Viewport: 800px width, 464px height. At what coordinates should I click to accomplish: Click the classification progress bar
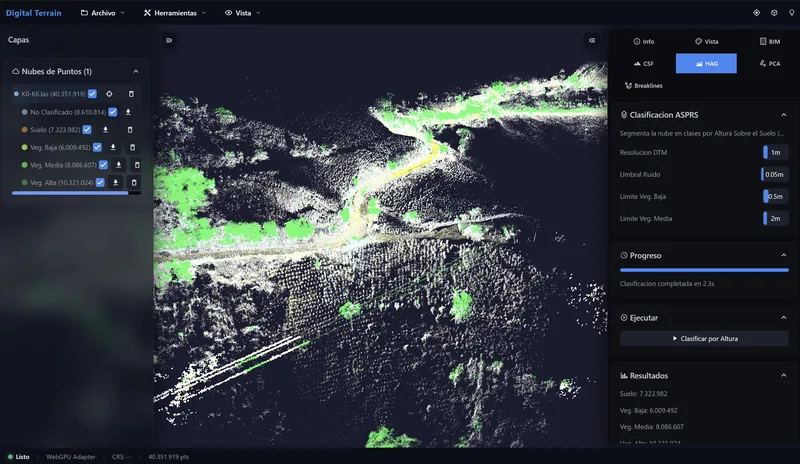tap(704, 270)
